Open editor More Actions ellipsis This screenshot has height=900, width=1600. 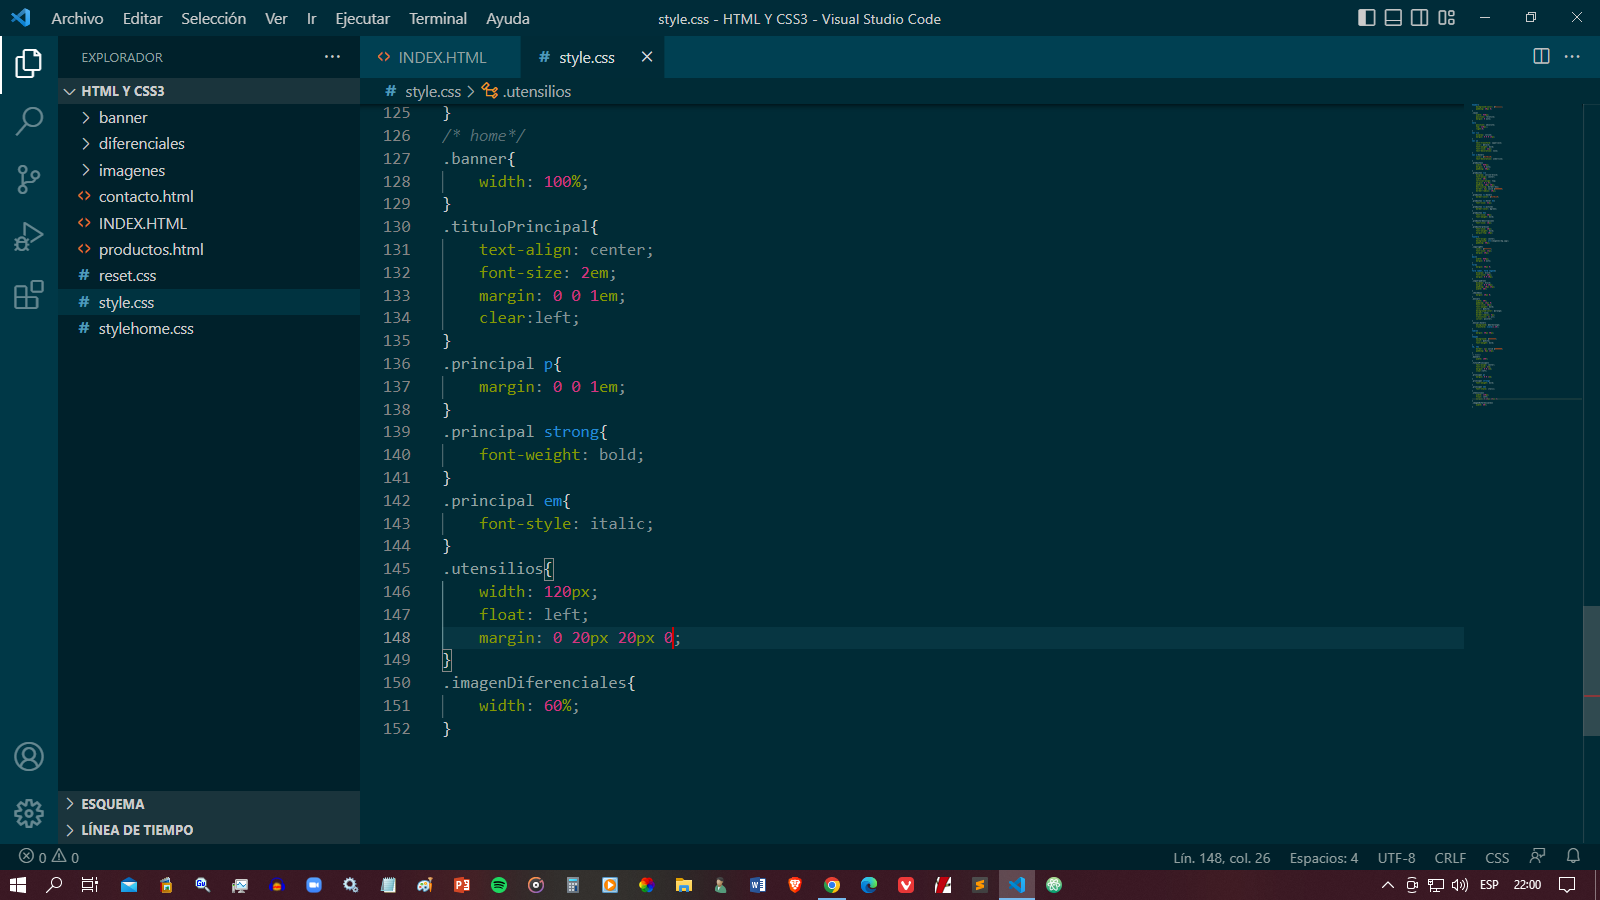[x=1572, y=56]
